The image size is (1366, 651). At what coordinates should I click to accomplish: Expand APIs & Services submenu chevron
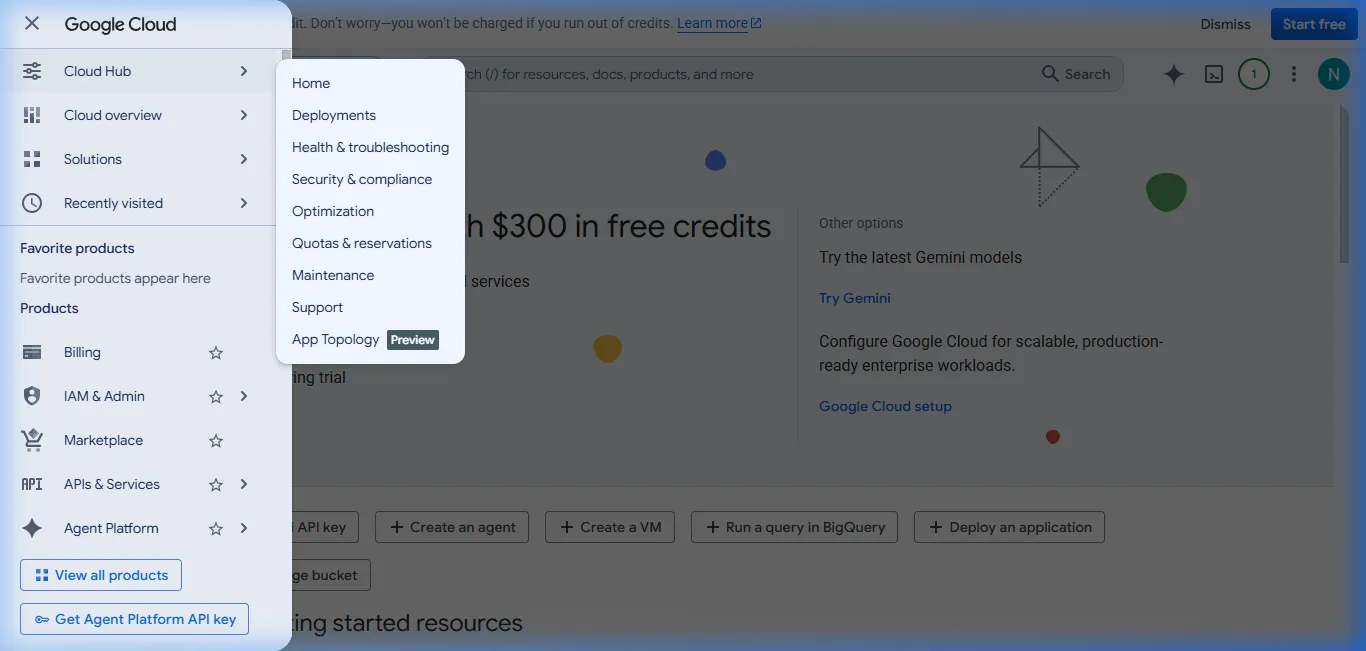point(244,484)
